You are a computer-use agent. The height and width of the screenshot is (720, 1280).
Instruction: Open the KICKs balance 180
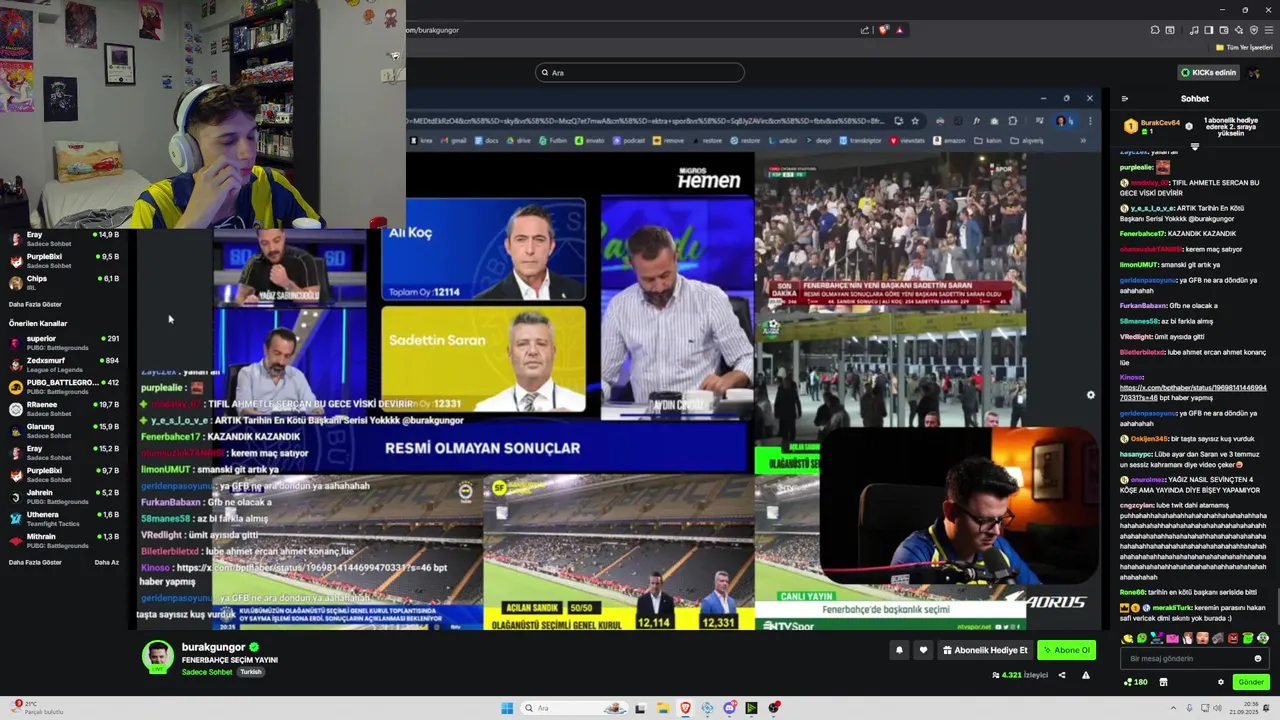click(x=1136, y=682)
